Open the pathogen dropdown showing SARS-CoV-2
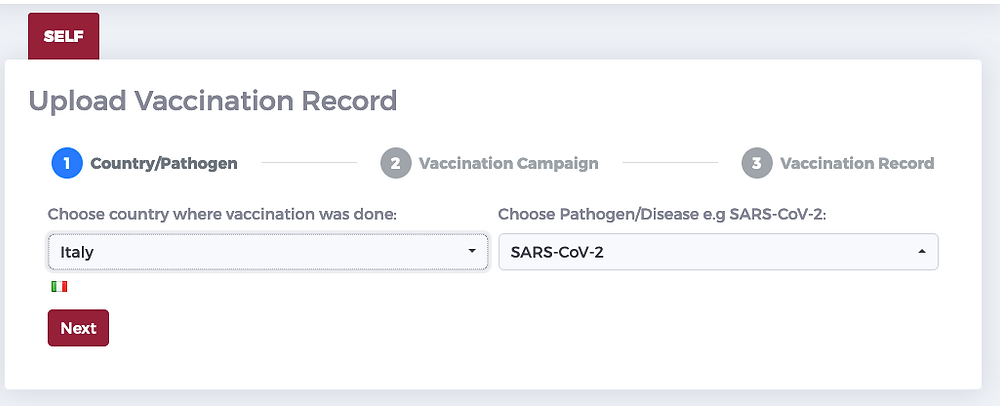Viewport: 1000px width, 406px height. click(718, 252)
